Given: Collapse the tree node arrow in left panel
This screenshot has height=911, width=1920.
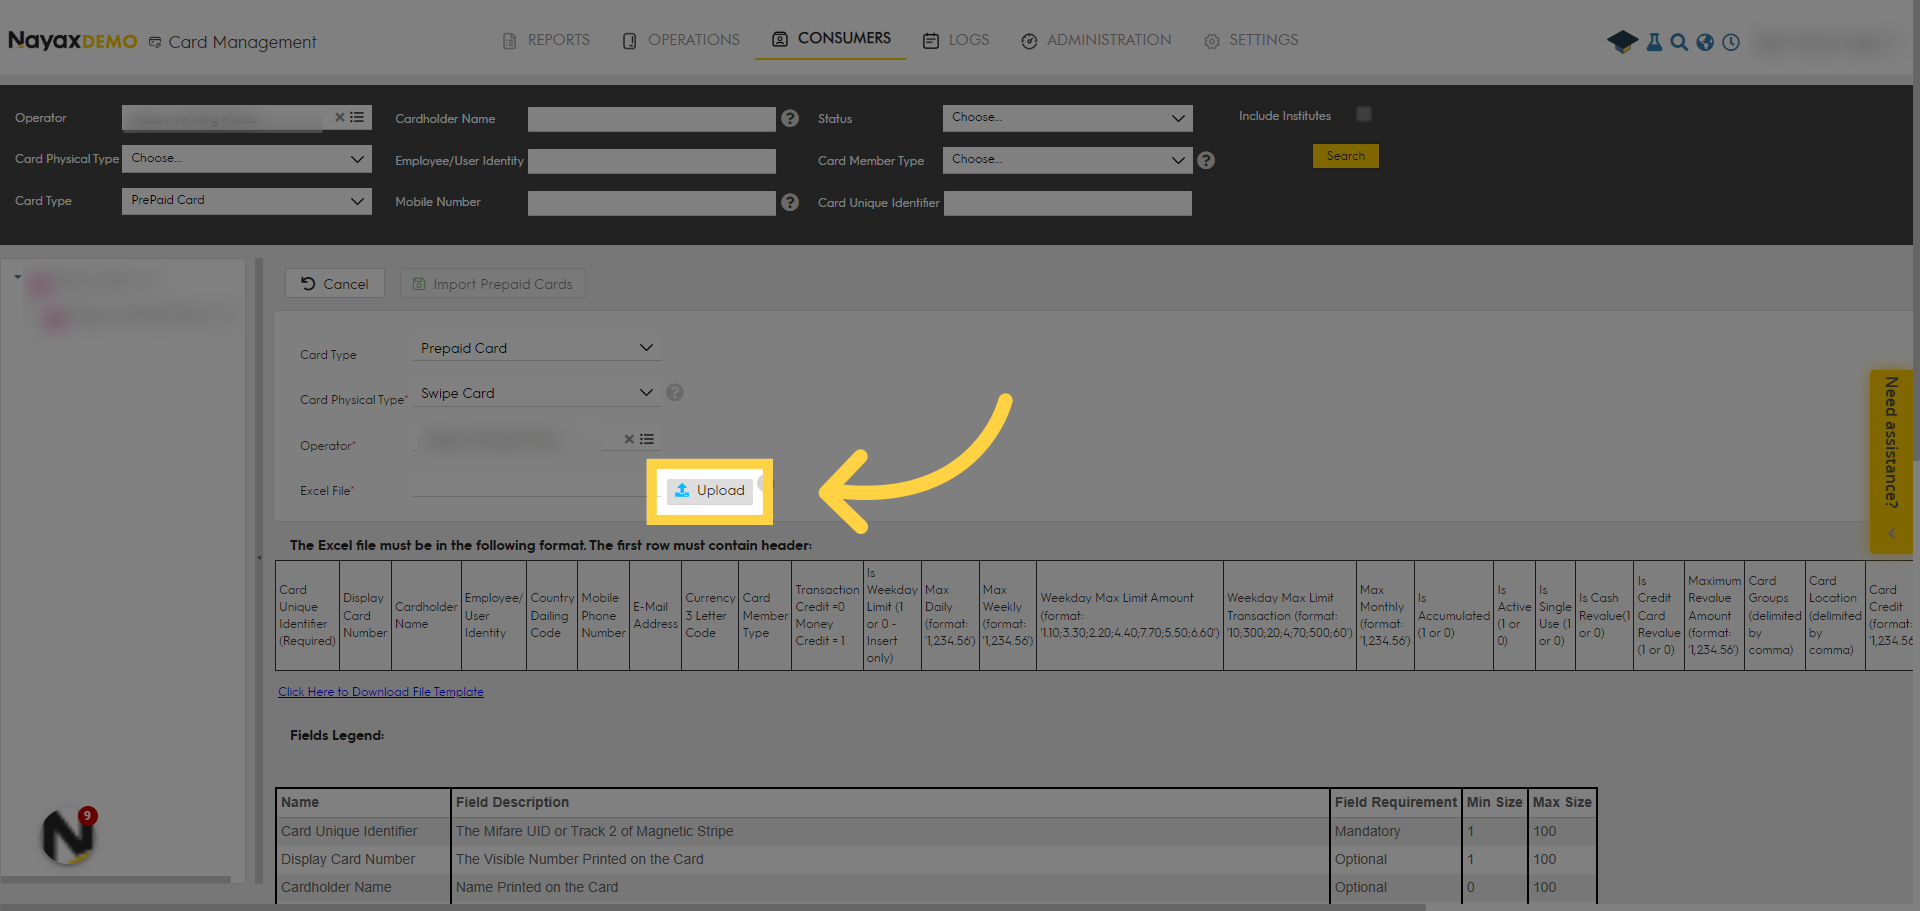Looking at the screenshot, I should click(x=17, y=277).
